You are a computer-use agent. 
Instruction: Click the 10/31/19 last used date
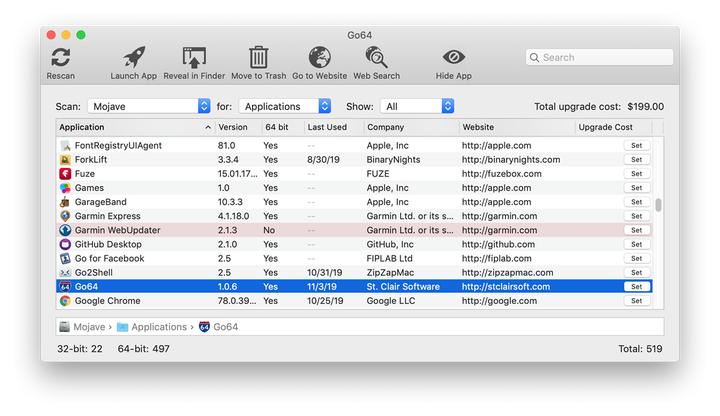[325, 273]
